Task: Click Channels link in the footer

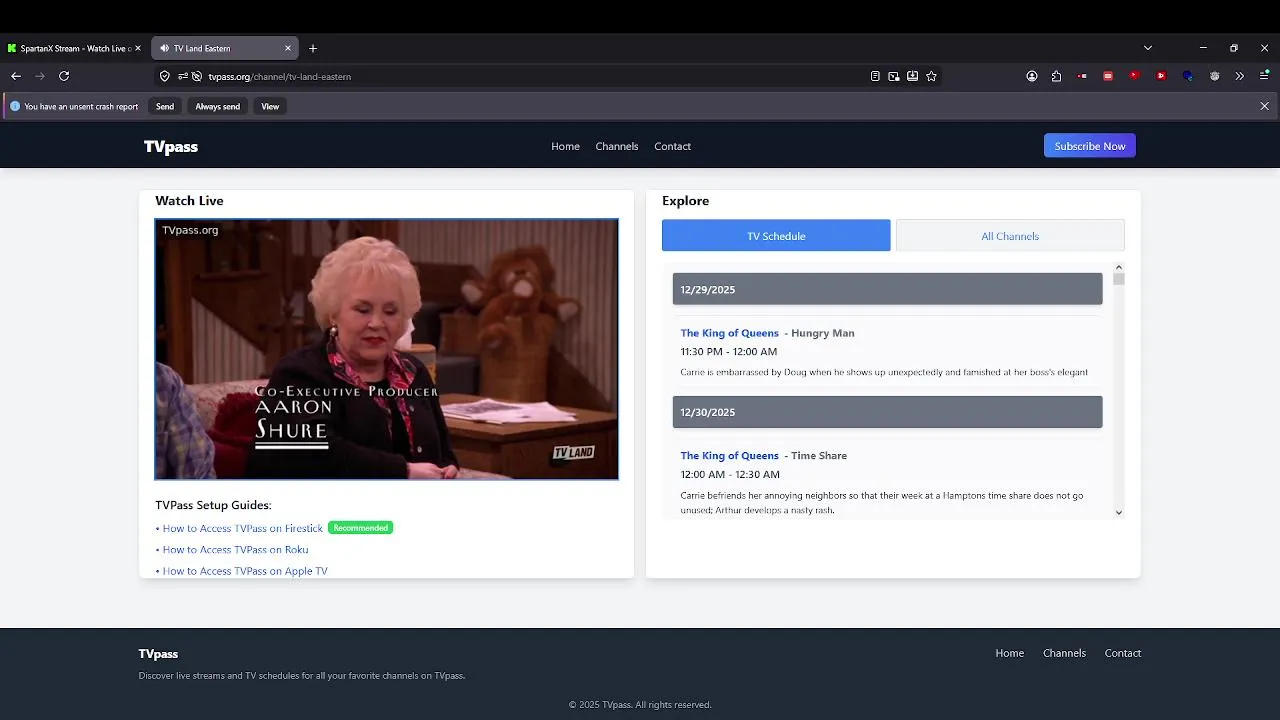Action: point(1064,653)
